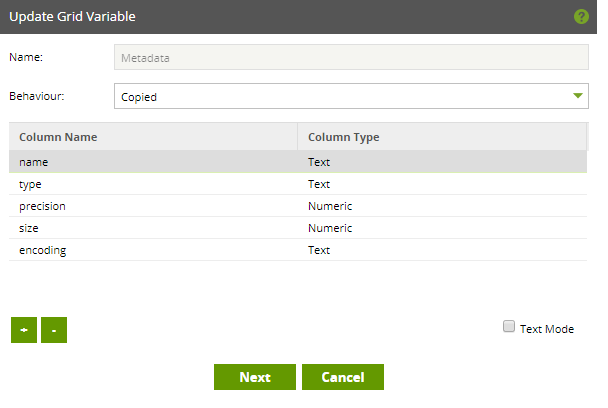608x408 pixels.
Task: Expand the Behaviour dropdown arrow
Action: (578, 96)
